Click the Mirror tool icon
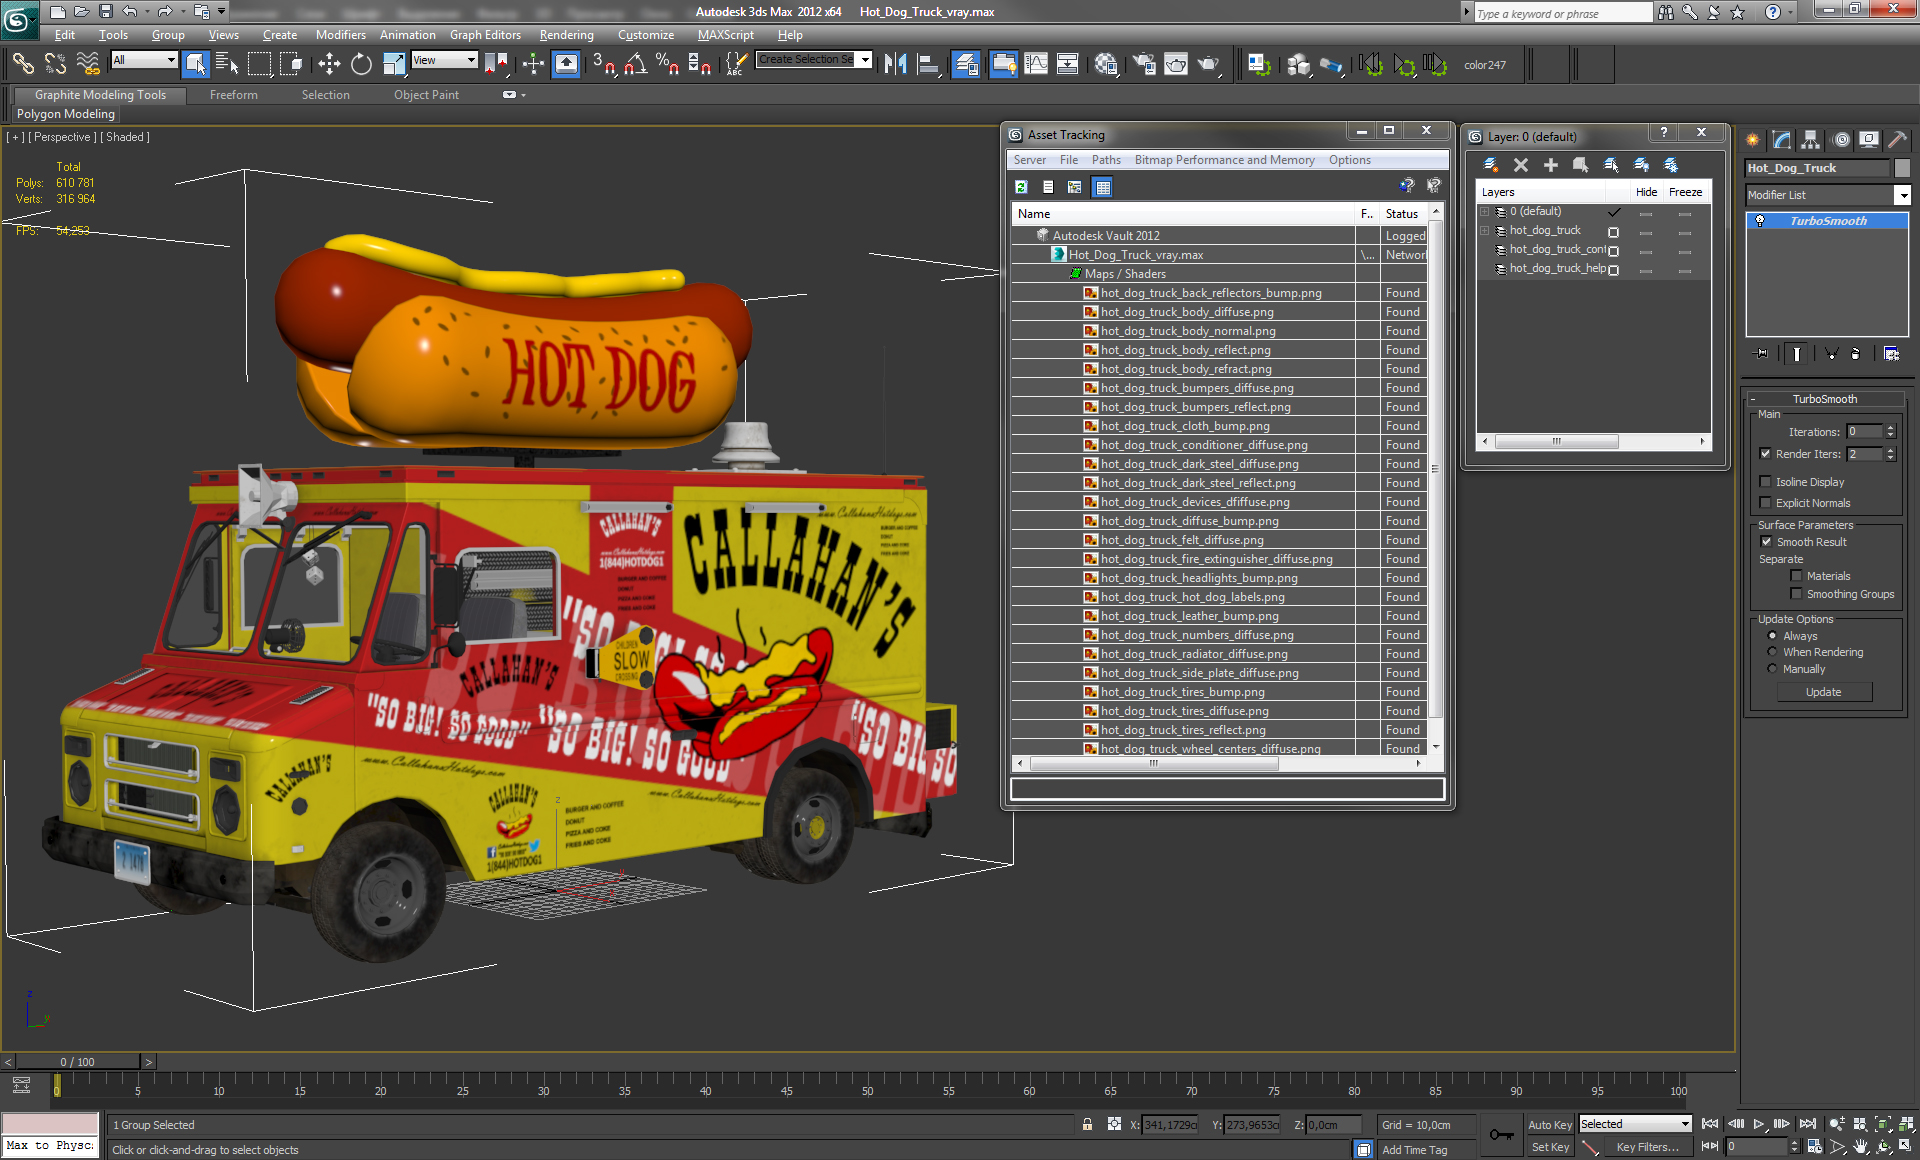Screen dimensions: 1920x1160 tap(895, 64)
